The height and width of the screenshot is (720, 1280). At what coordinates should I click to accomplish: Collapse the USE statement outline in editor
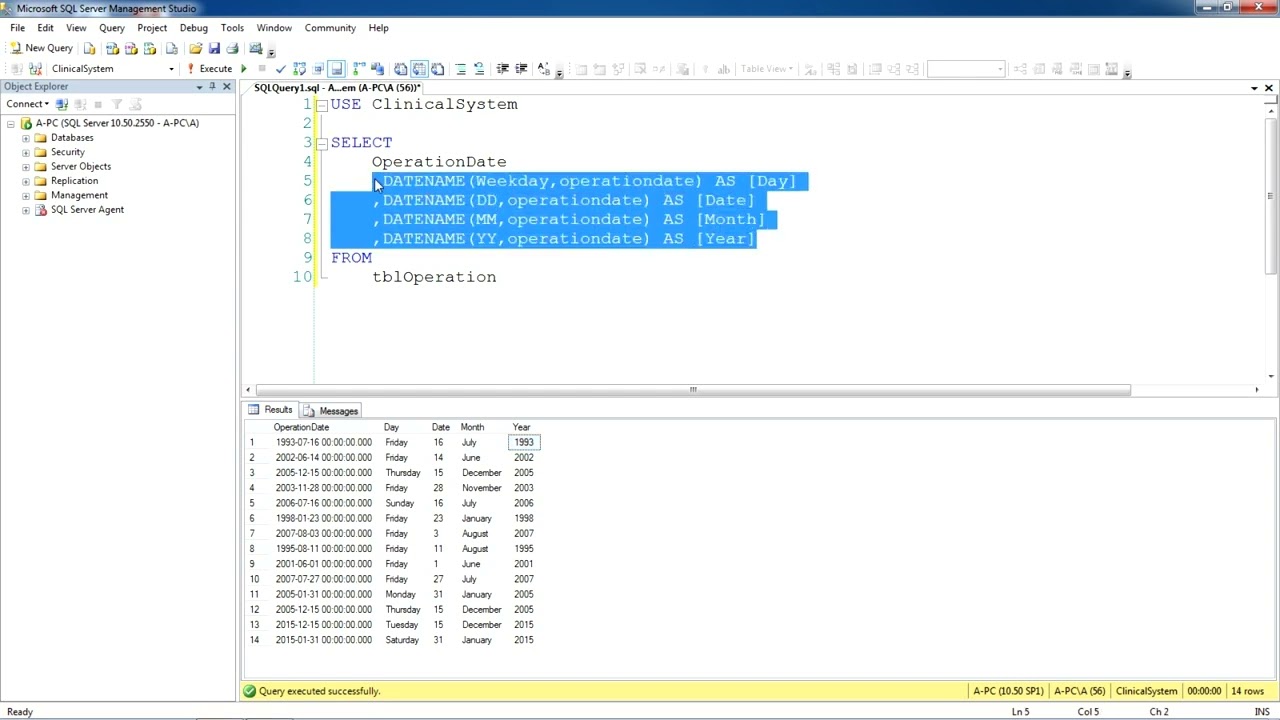[x=322, y=105]
